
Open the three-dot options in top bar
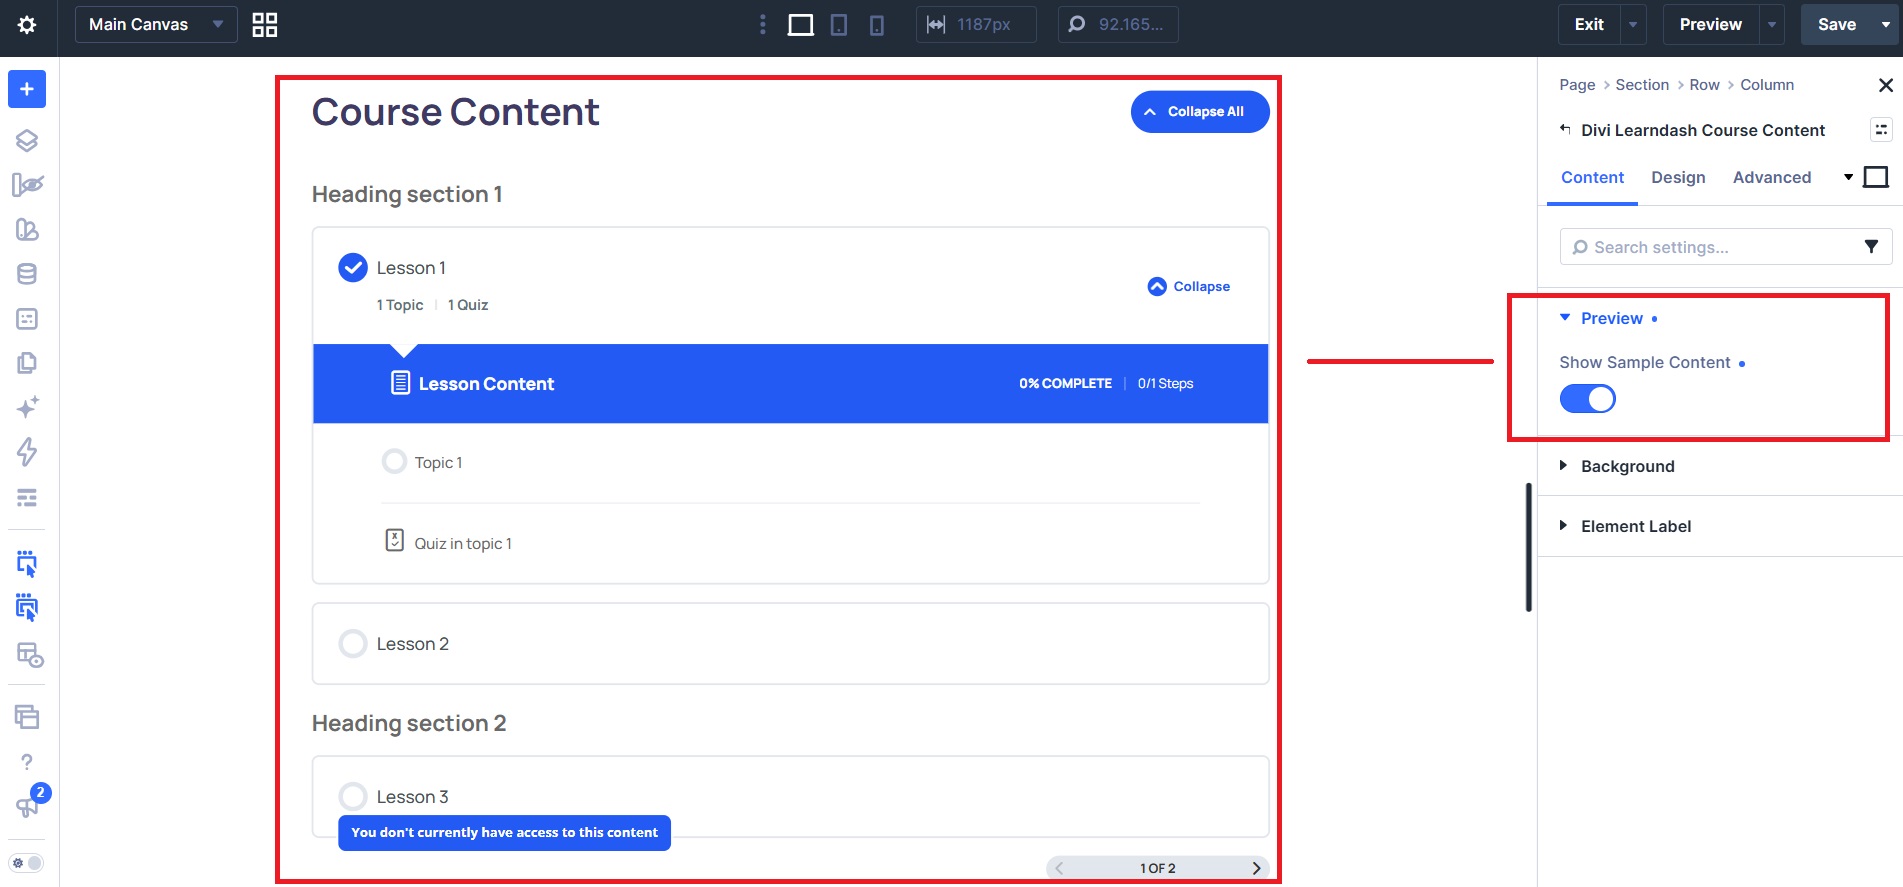pos(763,25)
